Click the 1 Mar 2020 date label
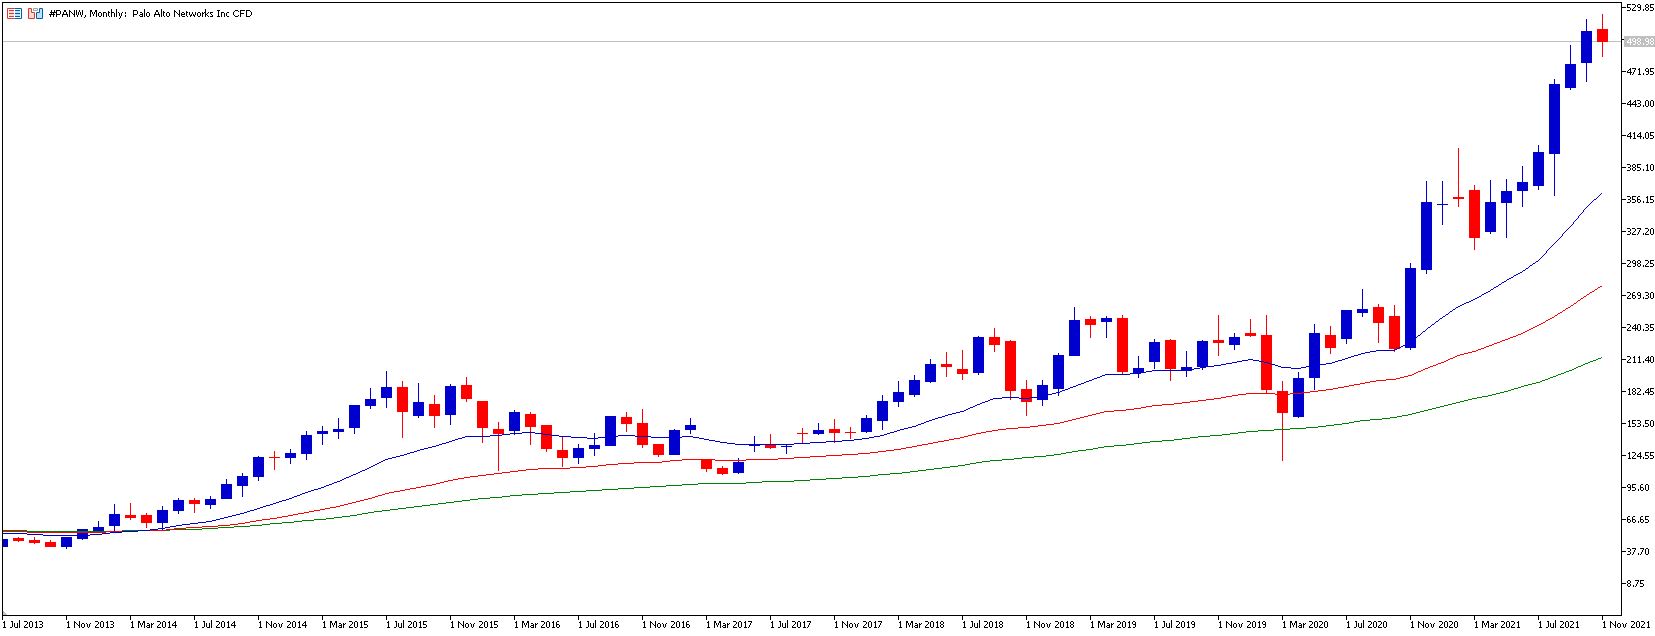The width and height of the screenshot is (1655, 636). point(1305,624)
